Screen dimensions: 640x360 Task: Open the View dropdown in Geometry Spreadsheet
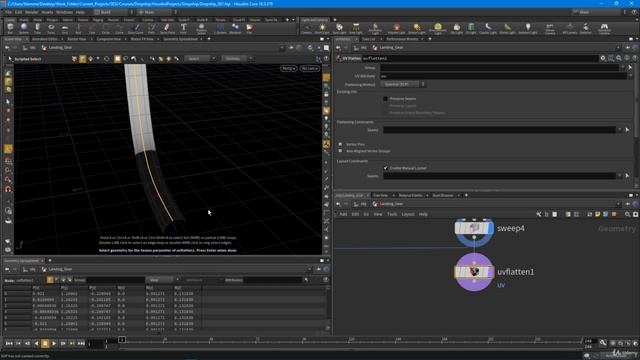[x=162, y=280]
